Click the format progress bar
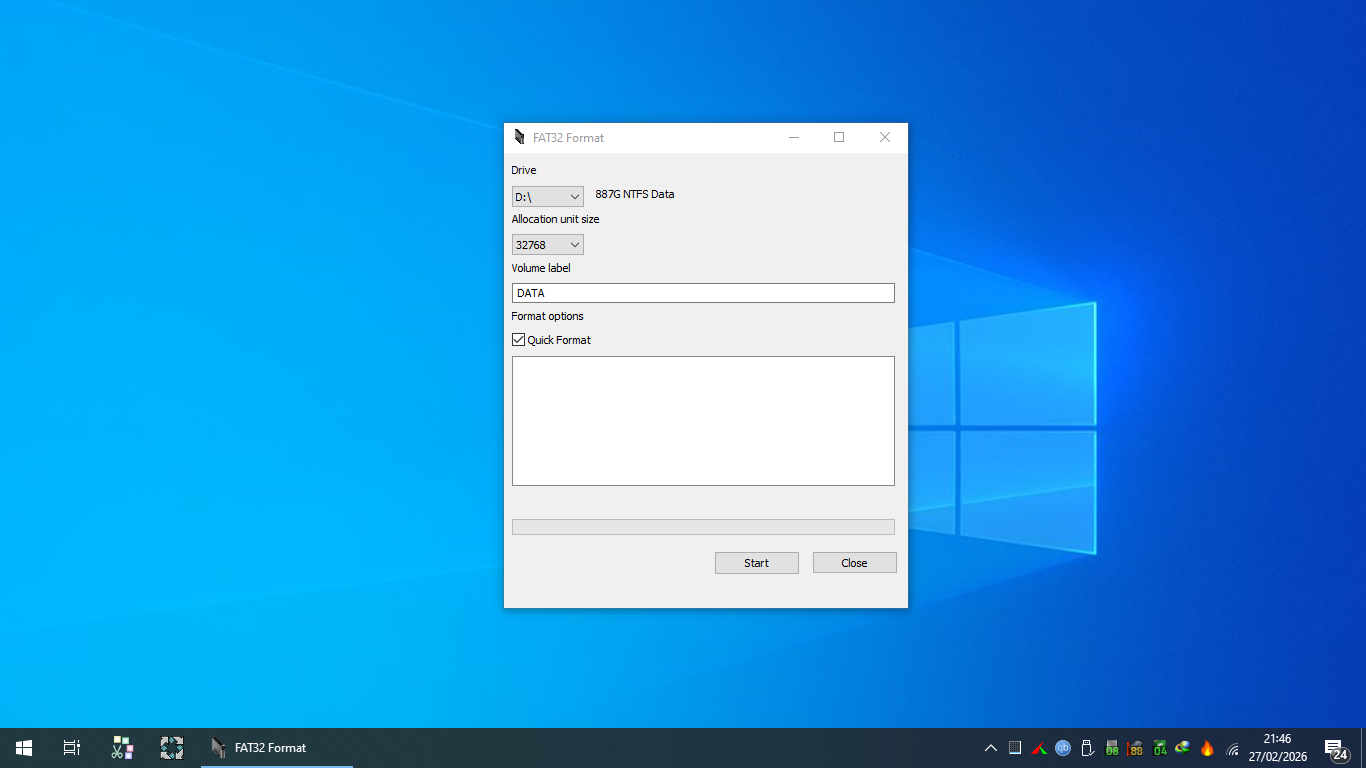The height and width of the screenshot is (768, 1366). tap(703, 527)
